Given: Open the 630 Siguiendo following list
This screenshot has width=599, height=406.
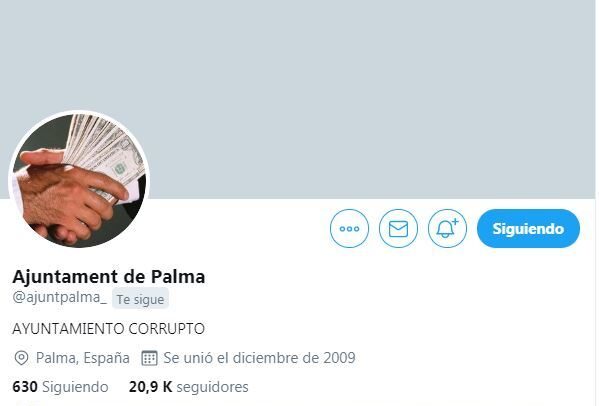Looking at the screenshot, I should pos(60,387).
